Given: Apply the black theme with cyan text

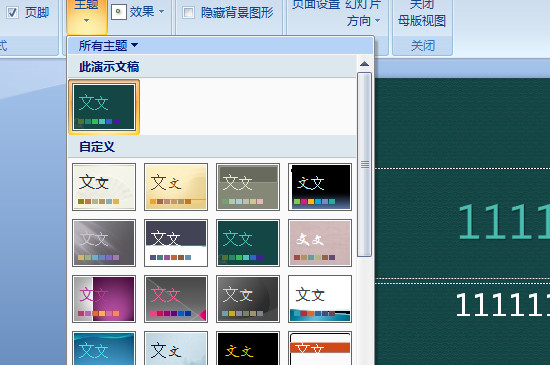Looking at the screenshot, I should coord(320,187).
